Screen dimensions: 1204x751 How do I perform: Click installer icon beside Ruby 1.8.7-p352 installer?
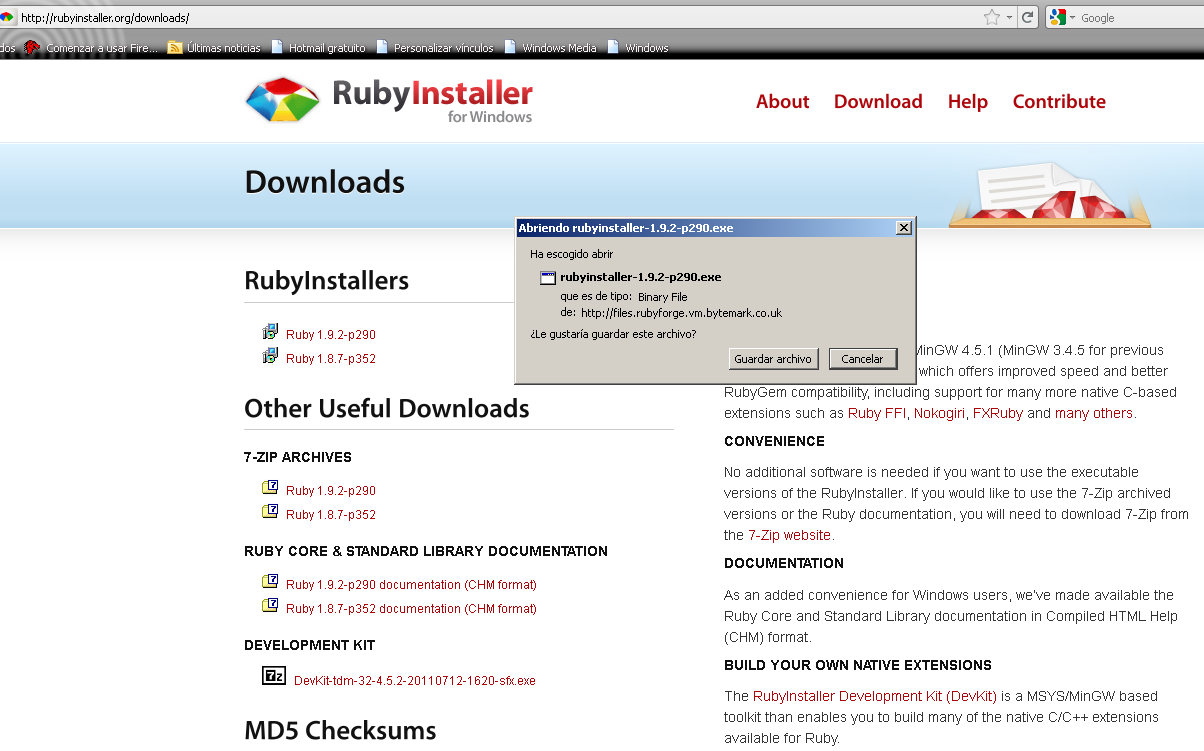270,356
